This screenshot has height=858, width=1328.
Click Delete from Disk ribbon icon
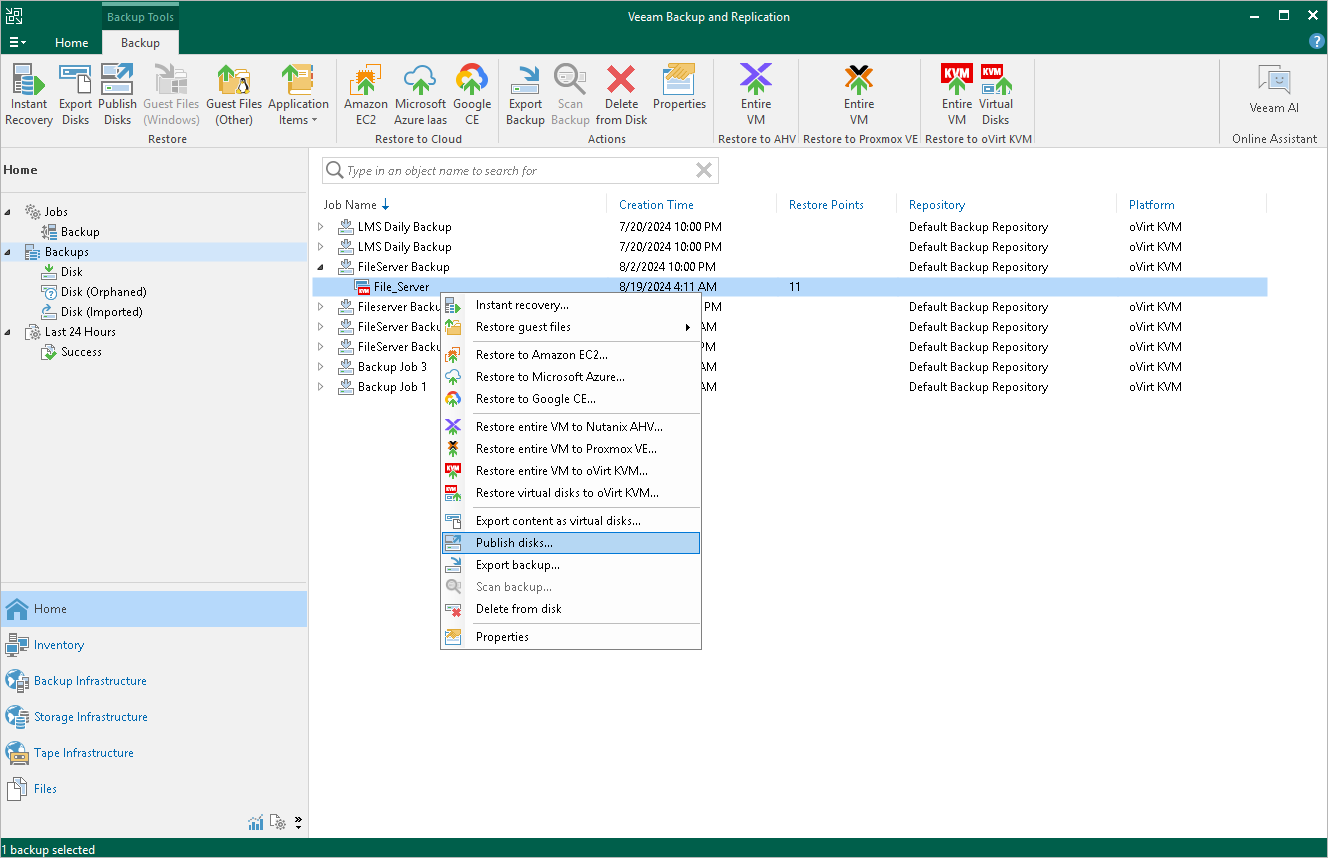pos(621,95)
